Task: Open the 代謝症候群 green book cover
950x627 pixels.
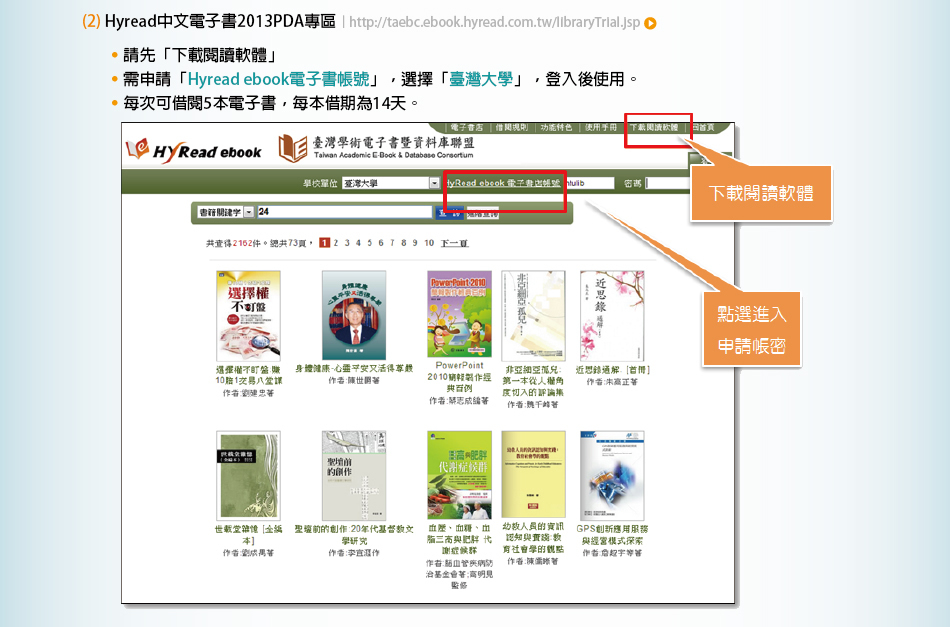Action: pos(459,475)
